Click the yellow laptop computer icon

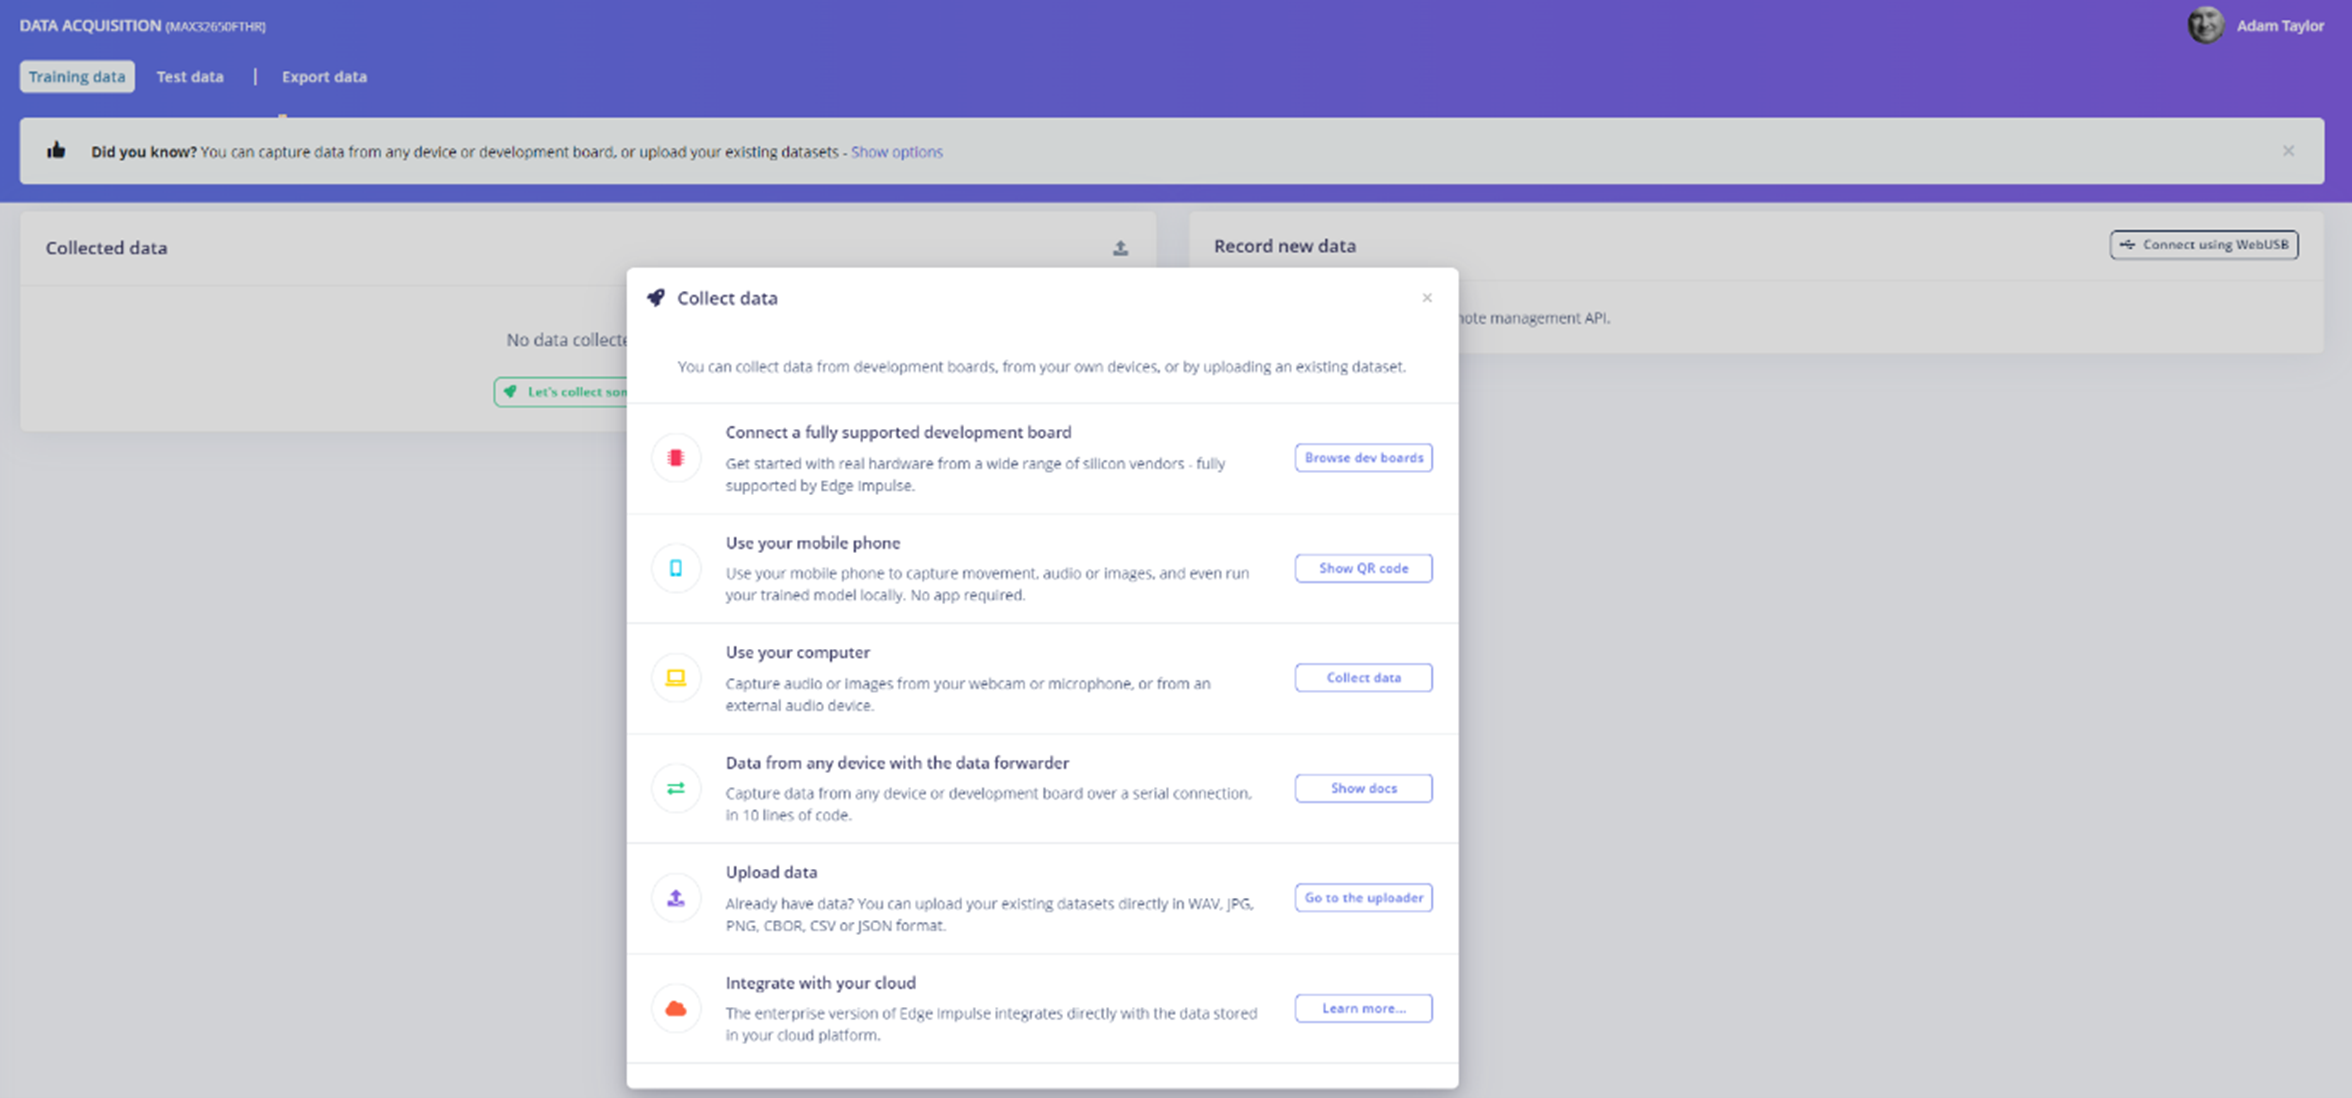[x=676, y=678]
